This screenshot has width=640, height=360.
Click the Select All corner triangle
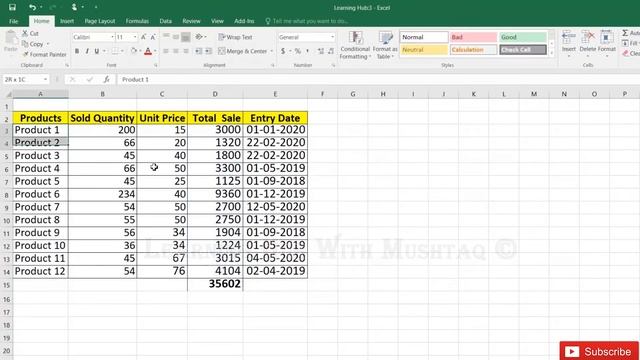pyautogui.click(x=8, y=94)
